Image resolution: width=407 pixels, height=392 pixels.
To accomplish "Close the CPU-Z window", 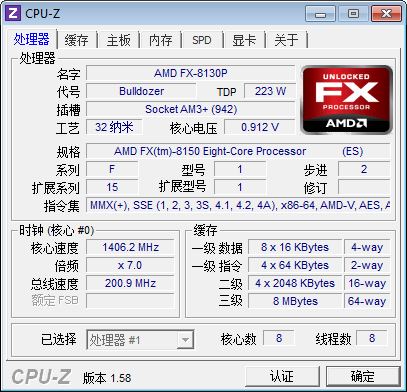I will point(386,14).
